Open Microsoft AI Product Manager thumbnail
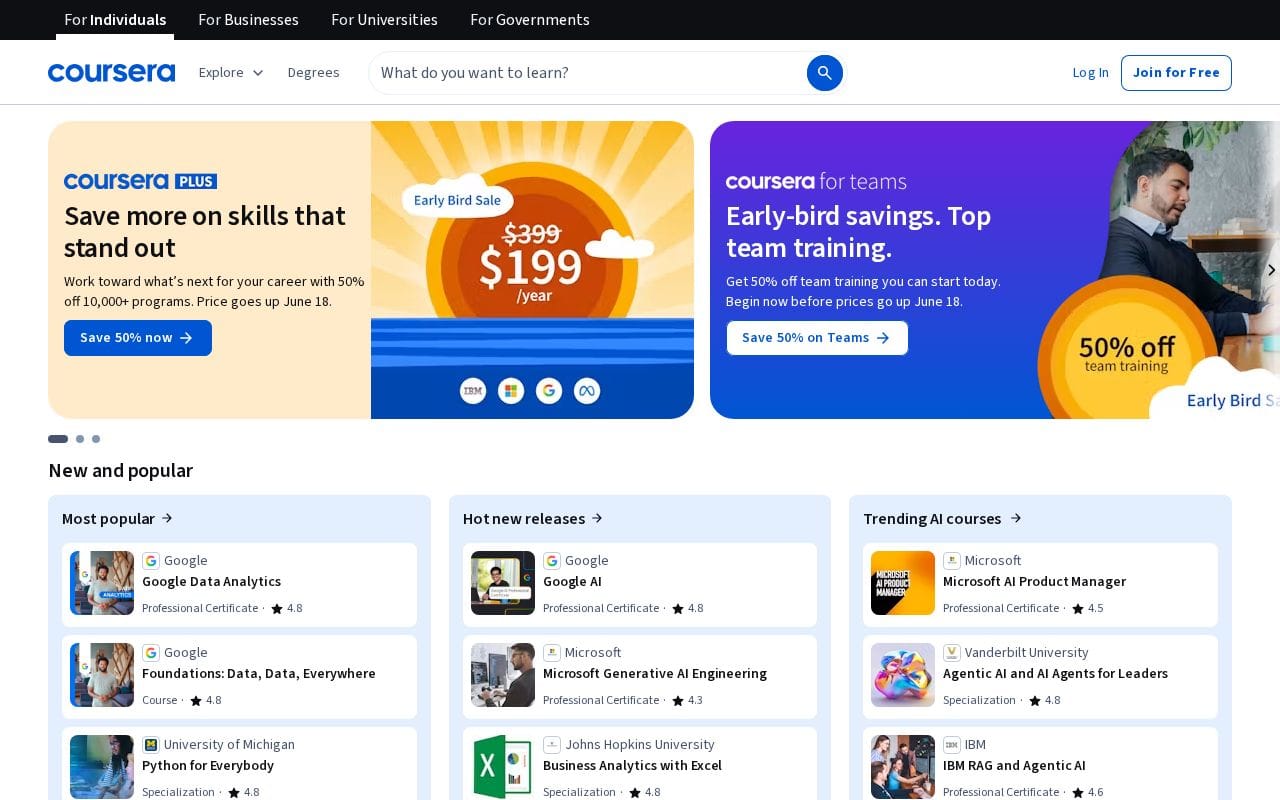This screenshot has height=800, width=1280. 903,583
